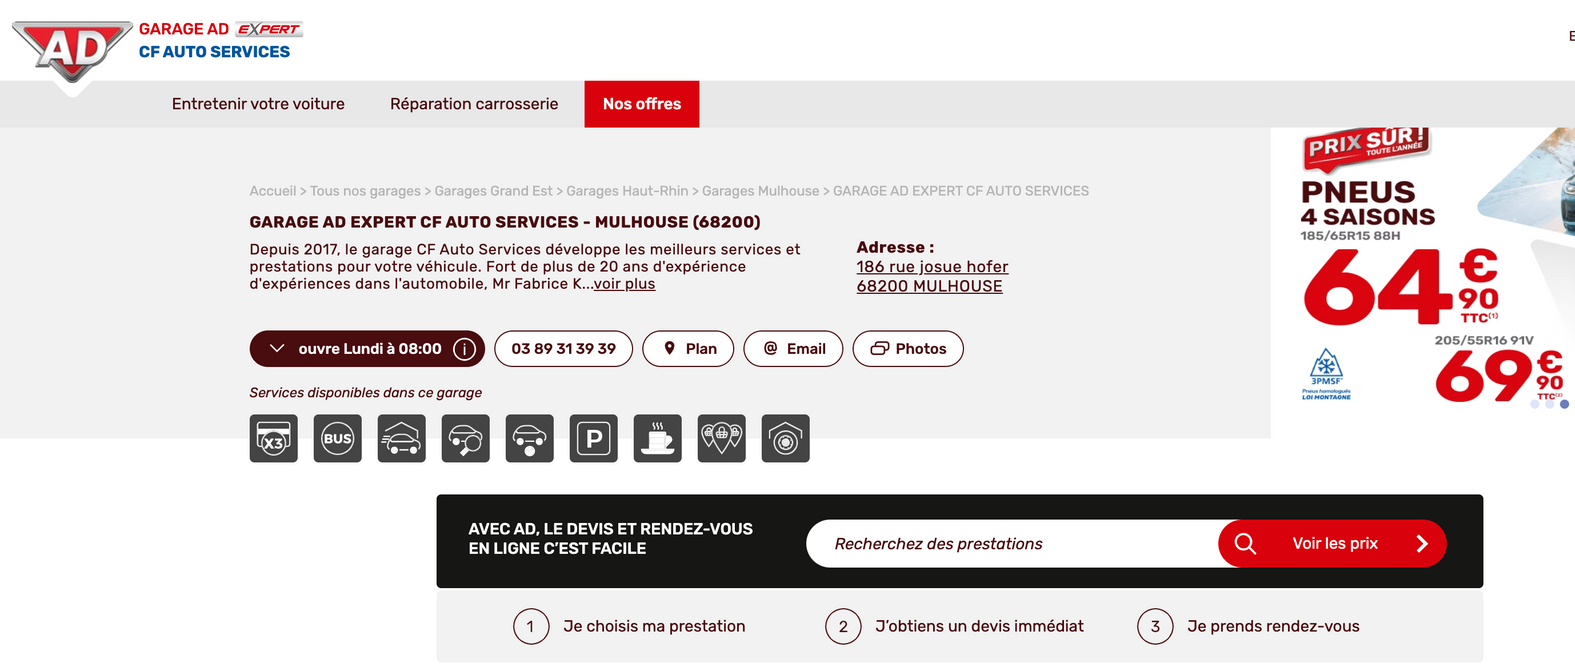Call number 03 89 31 39 39
1575x671 pixels.
[x=563, y=349]
